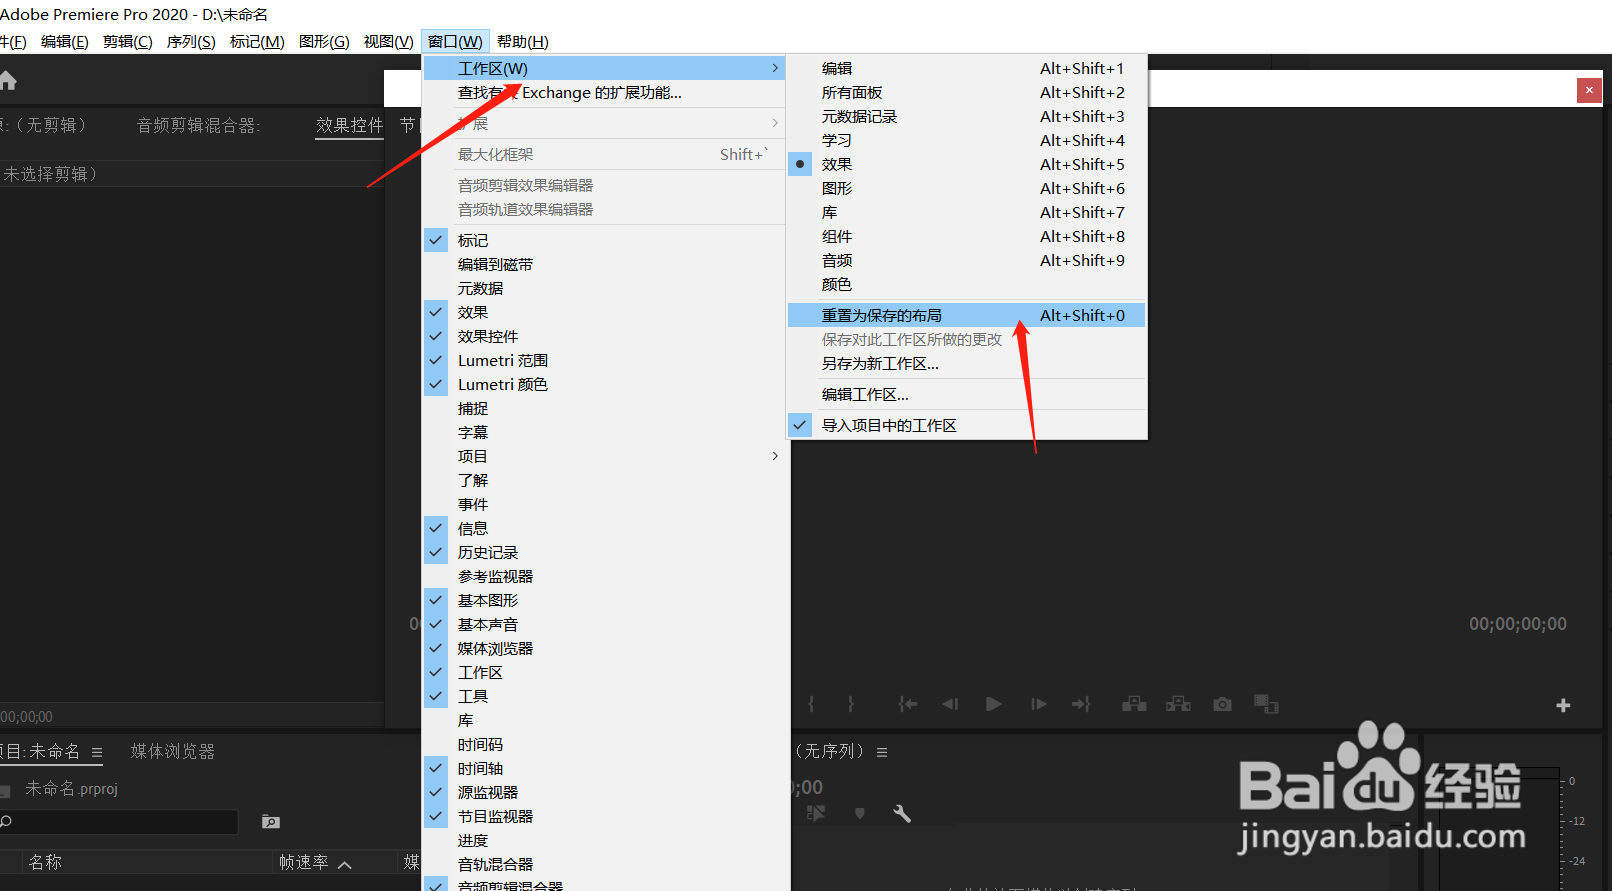Screen dimensions: 1612x891
Task: Click Export Frame camera icon
Action: [x=1222, y=704]
